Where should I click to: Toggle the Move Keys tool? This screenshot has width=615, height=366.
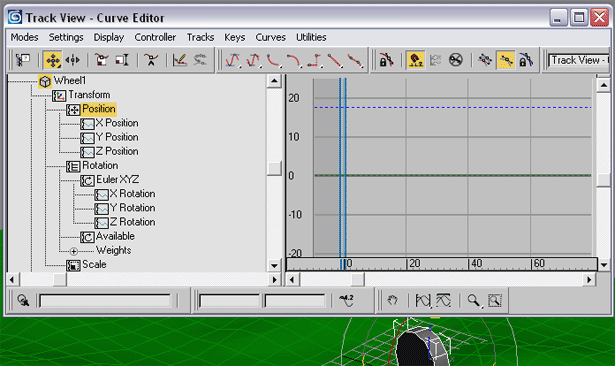click(52, 60)
